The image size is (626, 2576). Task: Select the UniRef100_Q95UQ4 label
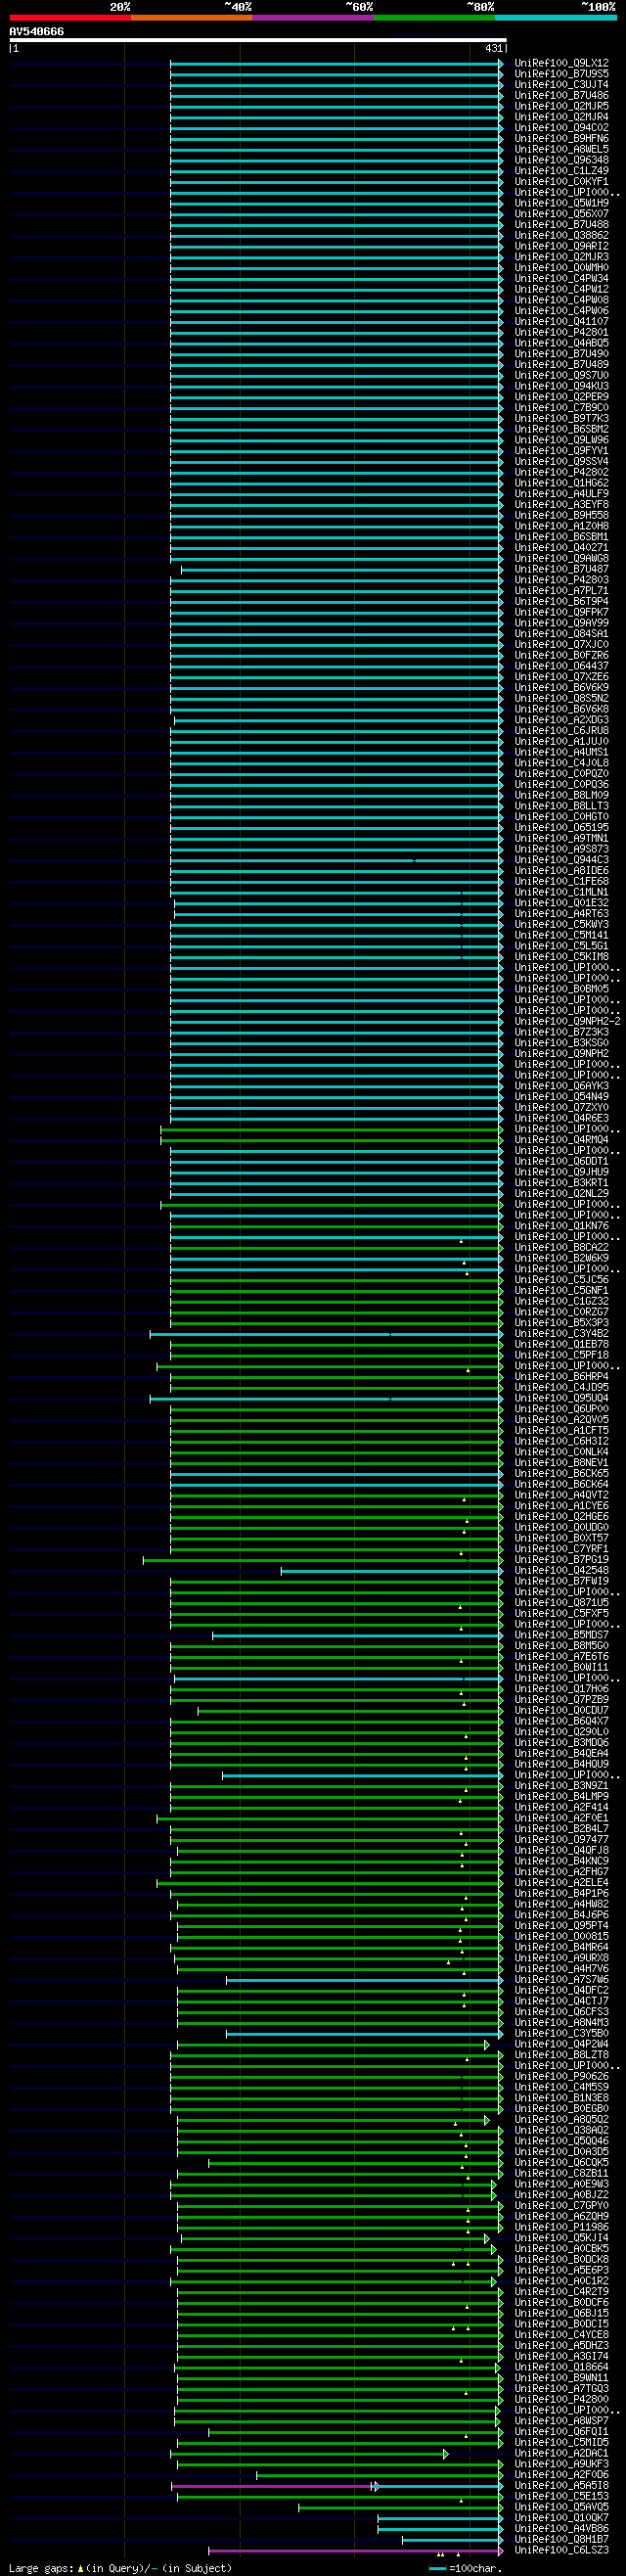coord(562,1399)
